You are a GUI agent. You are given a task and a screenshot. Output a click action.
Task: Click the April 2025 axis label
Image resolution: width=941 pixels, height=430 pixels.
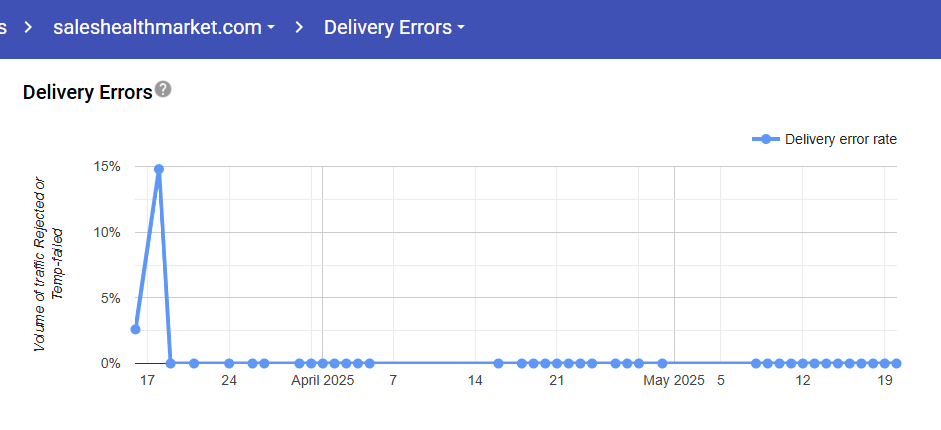click(323, 381)
